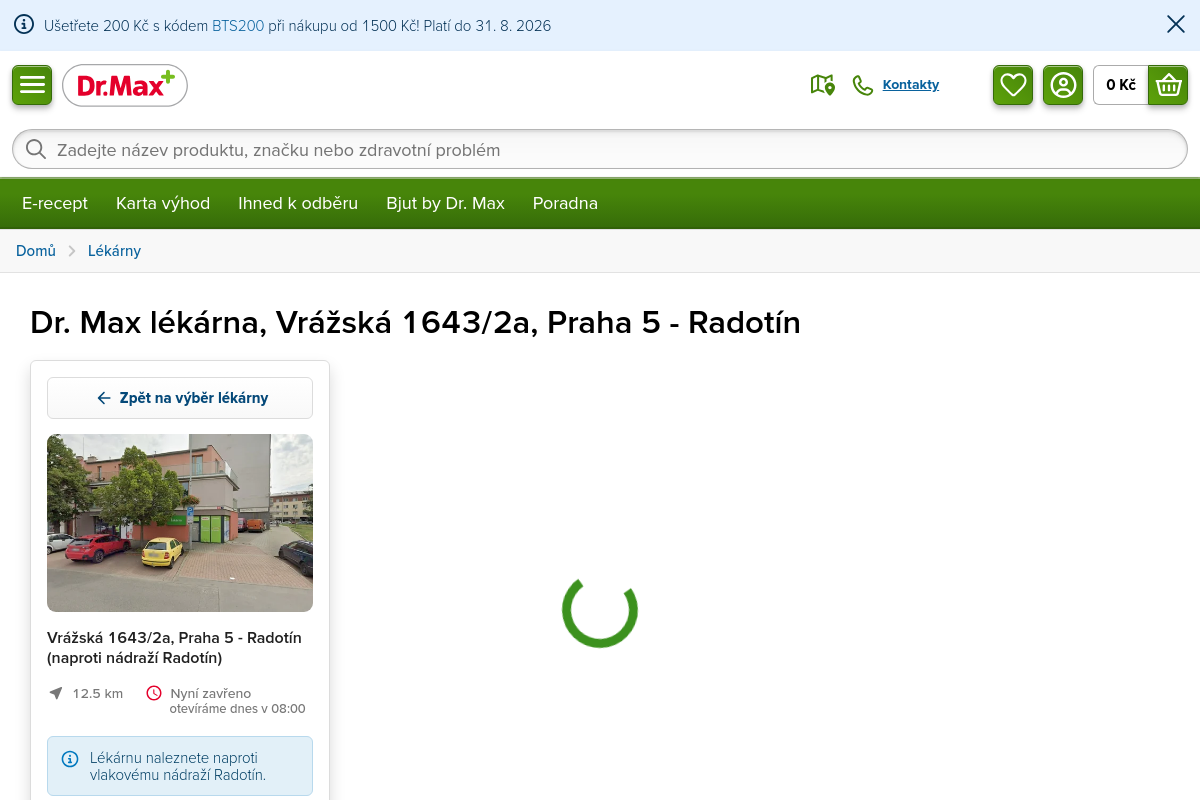Open the user account icon
The height and width of the screenshot is (800, 1200).
[1063, 85]
